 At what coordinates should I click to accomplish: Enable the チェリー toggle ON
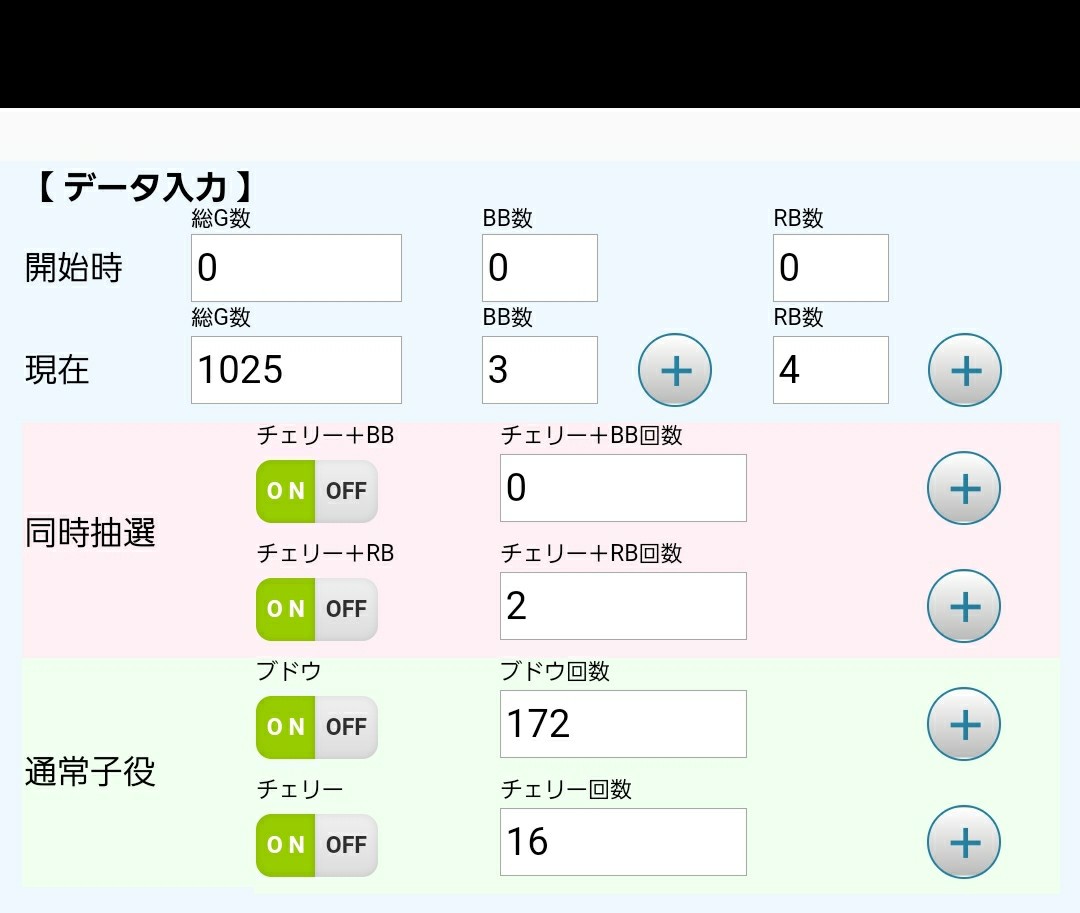284,845
